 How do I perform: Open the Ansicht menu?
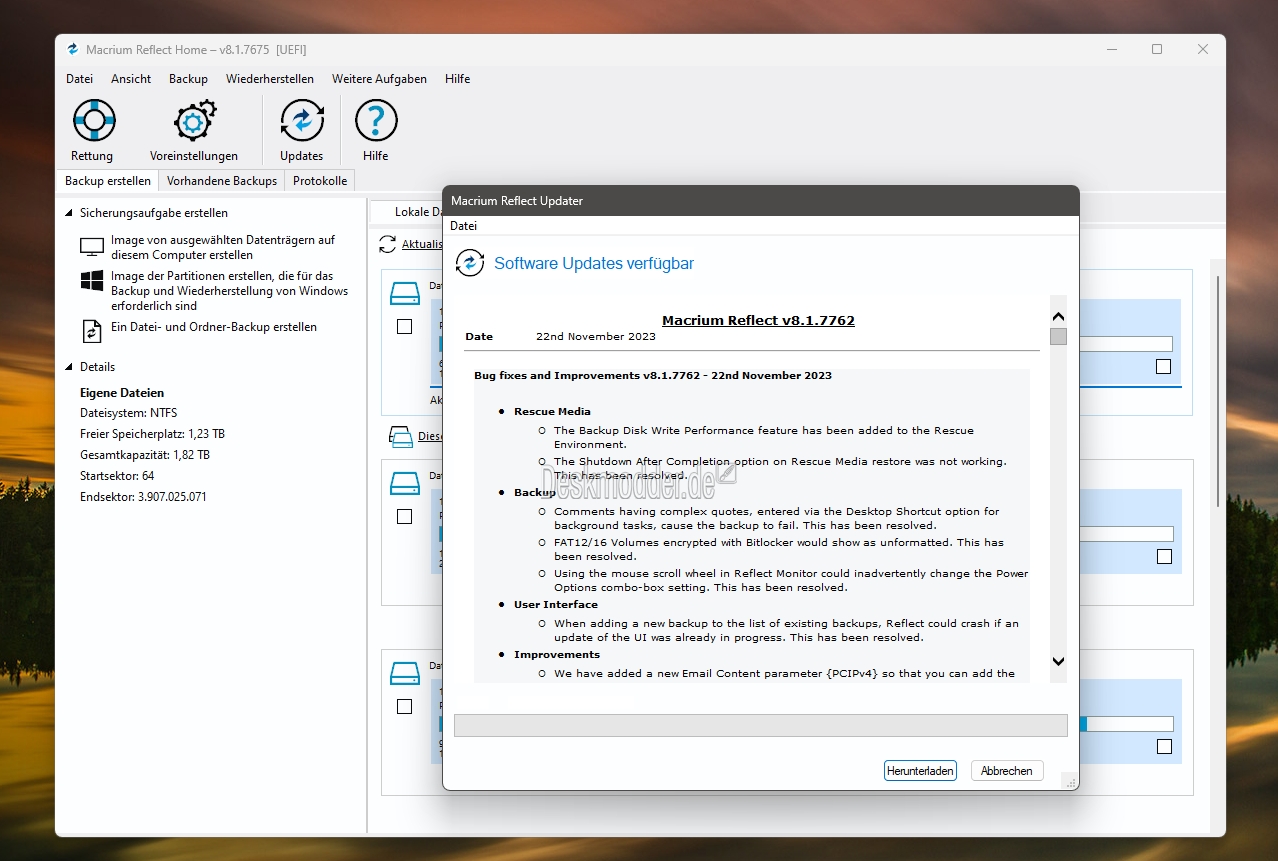click(x=131, y=79)
